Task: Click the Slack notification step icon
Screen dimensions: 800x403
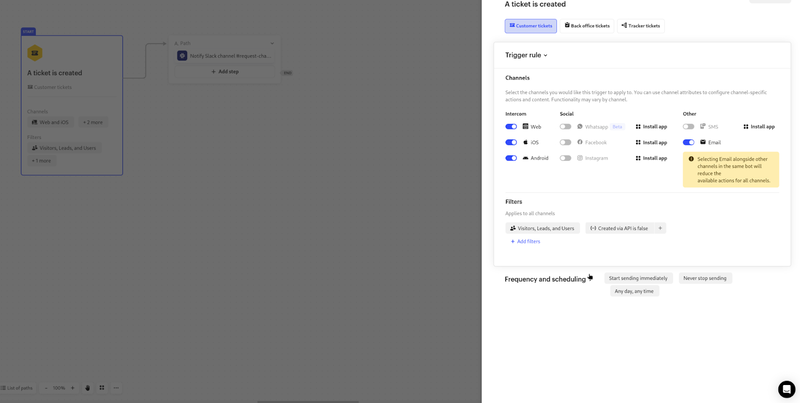Action: click(x=182, y=56)
